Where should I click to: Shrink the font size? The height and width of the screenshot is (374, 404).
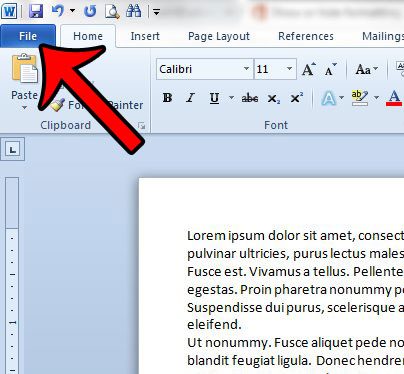330,69
